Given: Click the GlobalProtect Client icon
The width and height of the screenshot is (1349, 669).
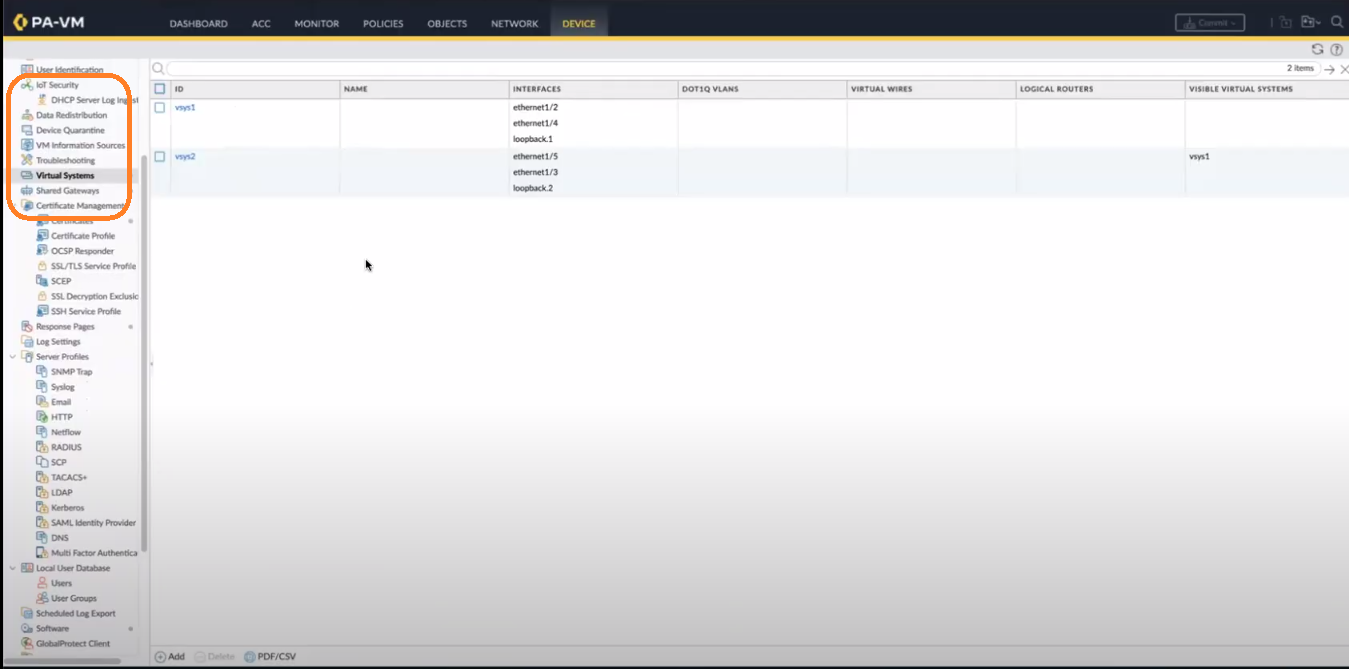Looking at the screenshot, I should point(27,643).
